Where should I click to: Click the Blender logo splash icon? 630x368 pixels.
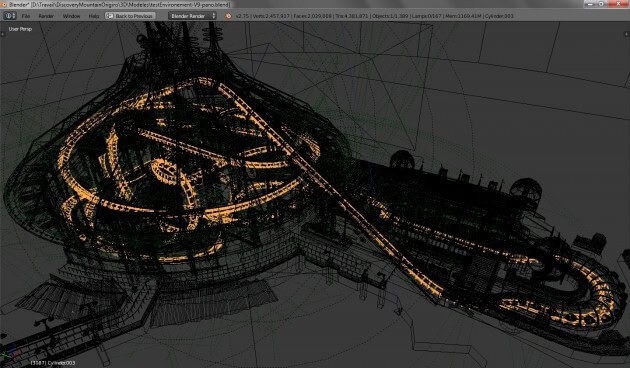pos(228,16)
